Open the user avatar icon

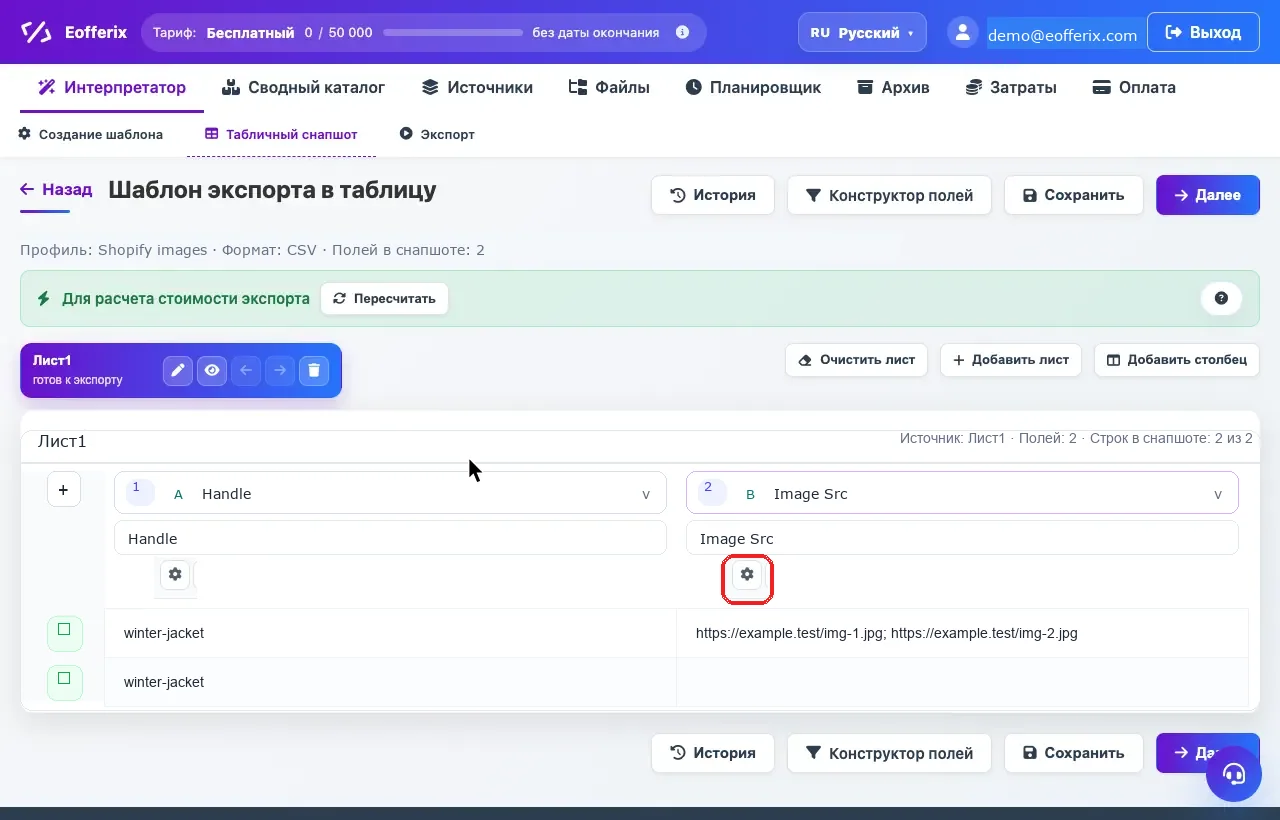click(963, 32)
